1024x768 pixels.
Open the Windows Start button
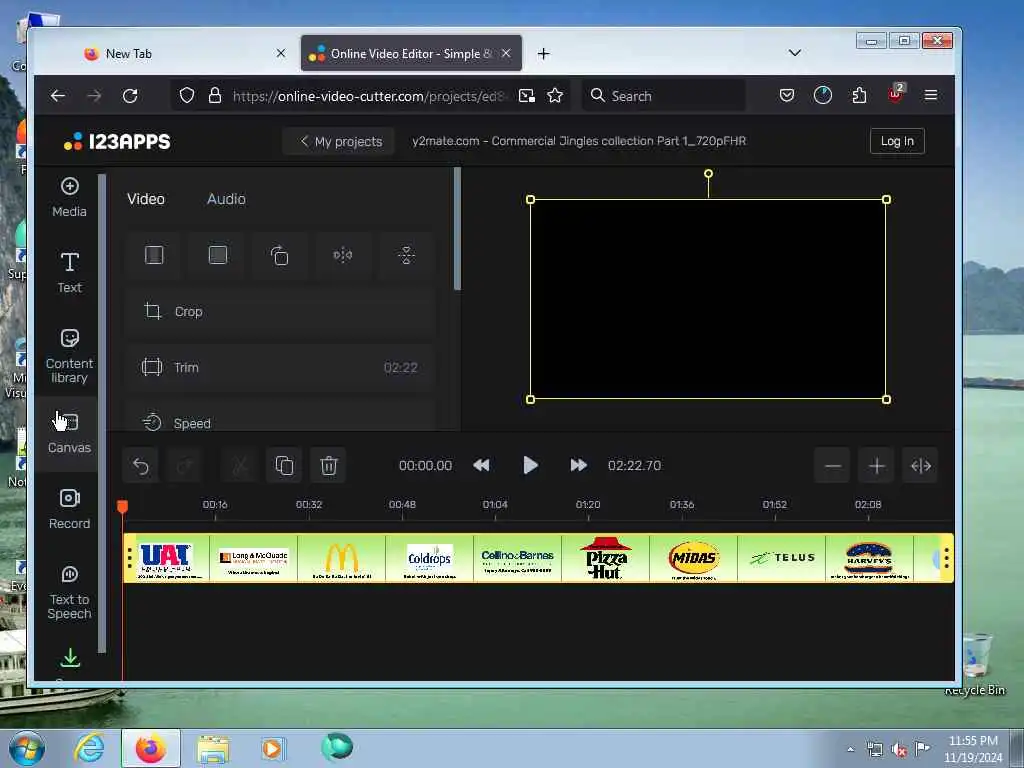point(27,749)
